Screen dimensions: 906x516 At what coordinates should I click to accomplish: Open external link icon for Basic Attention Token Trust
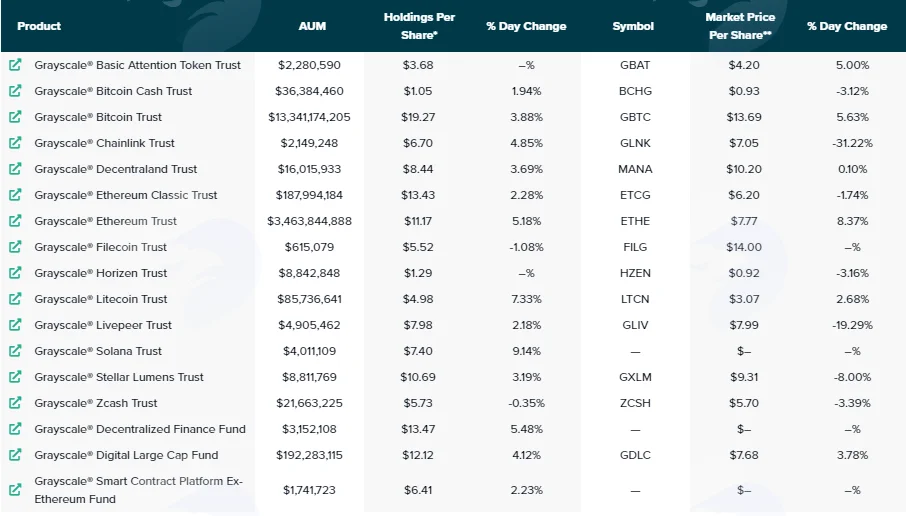[x=15, y=65]
